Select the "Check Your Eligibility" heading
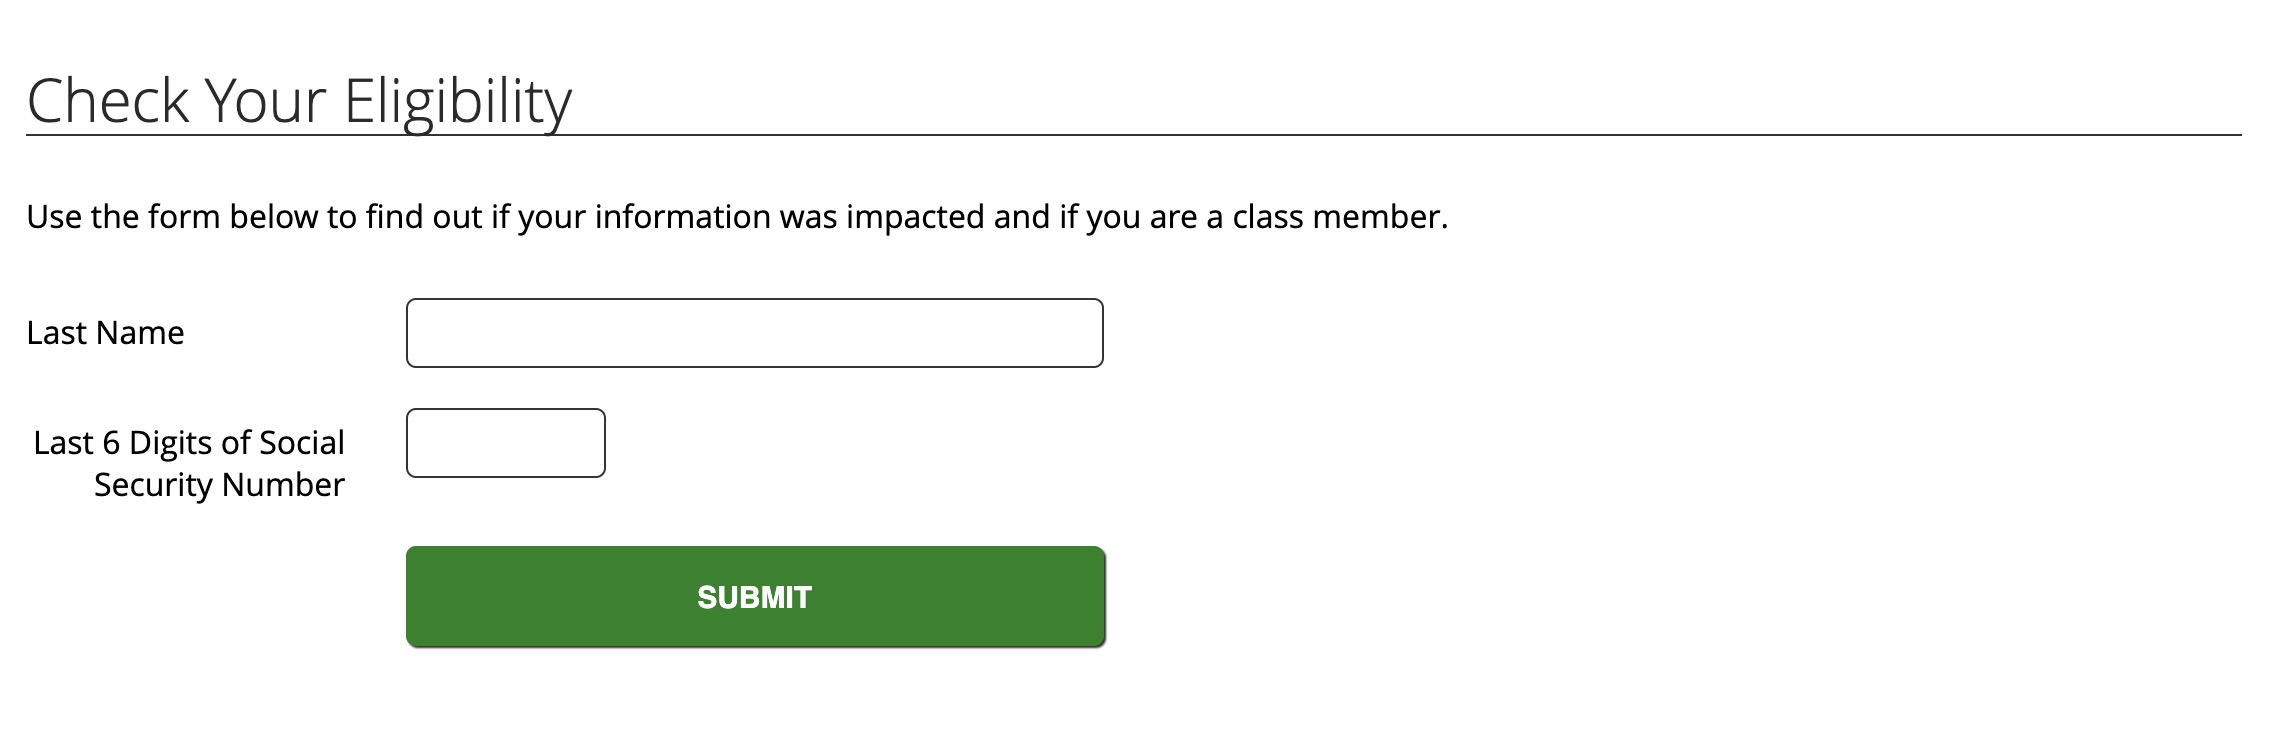Image resolution: width=2270 pixels, height=730 pixels. (x=299, y=101)
